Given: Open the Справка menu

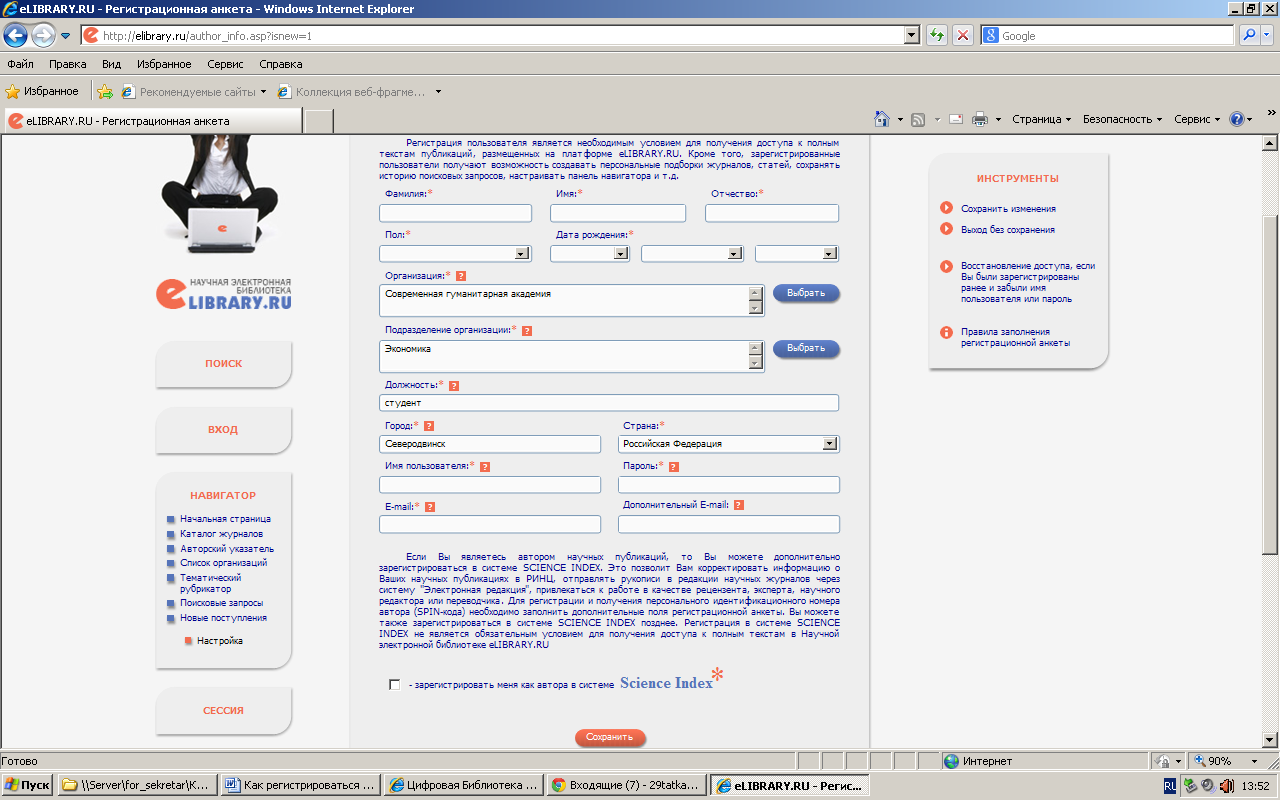Looking at the screenshot, I should click(281, 64).
